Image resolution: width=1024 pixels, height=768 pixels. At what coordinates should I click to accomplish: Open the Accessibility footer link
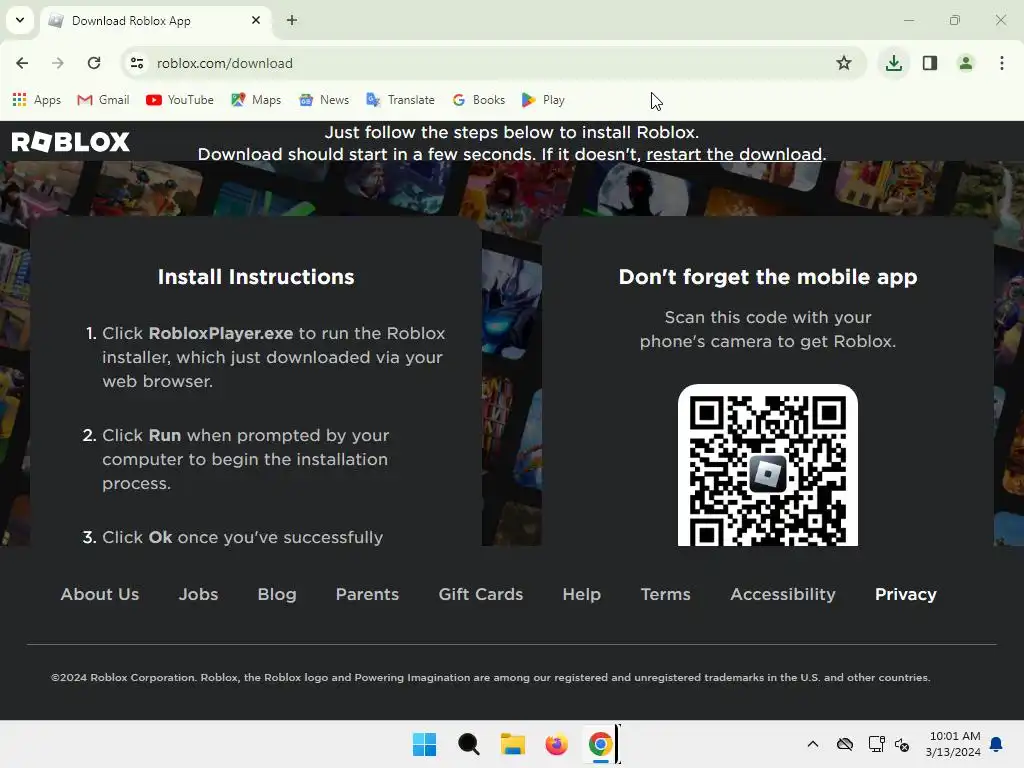[783, 594]
